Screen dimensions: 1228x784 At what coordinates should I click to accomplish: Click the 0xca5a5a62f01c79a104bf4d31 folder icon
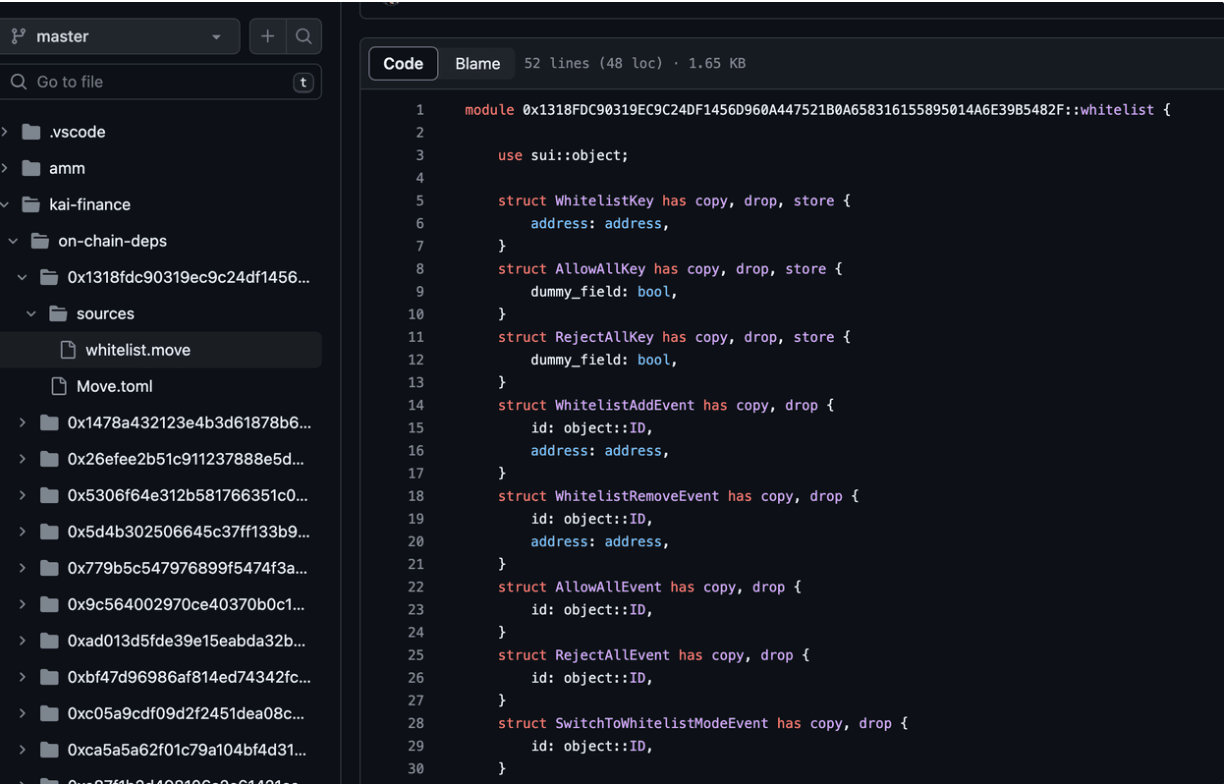pos(49,750)
